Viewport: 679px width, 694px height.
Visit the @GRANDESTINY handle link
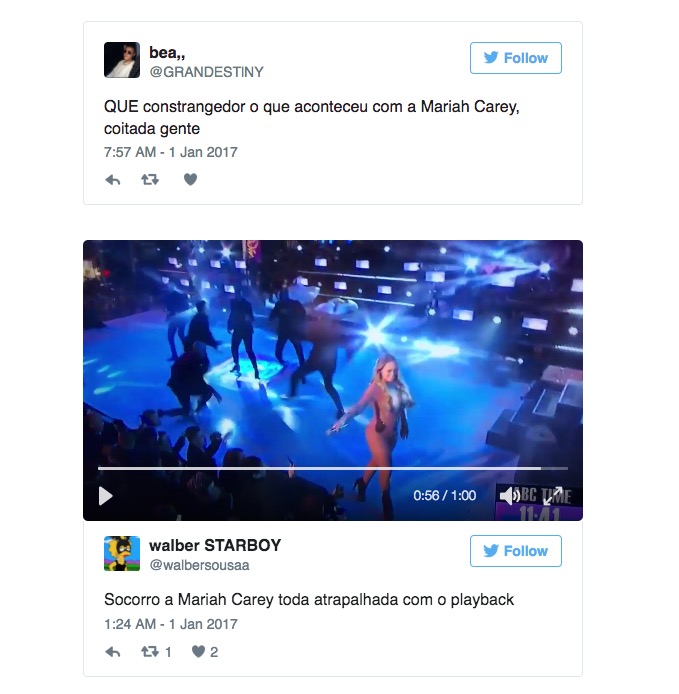206,72
